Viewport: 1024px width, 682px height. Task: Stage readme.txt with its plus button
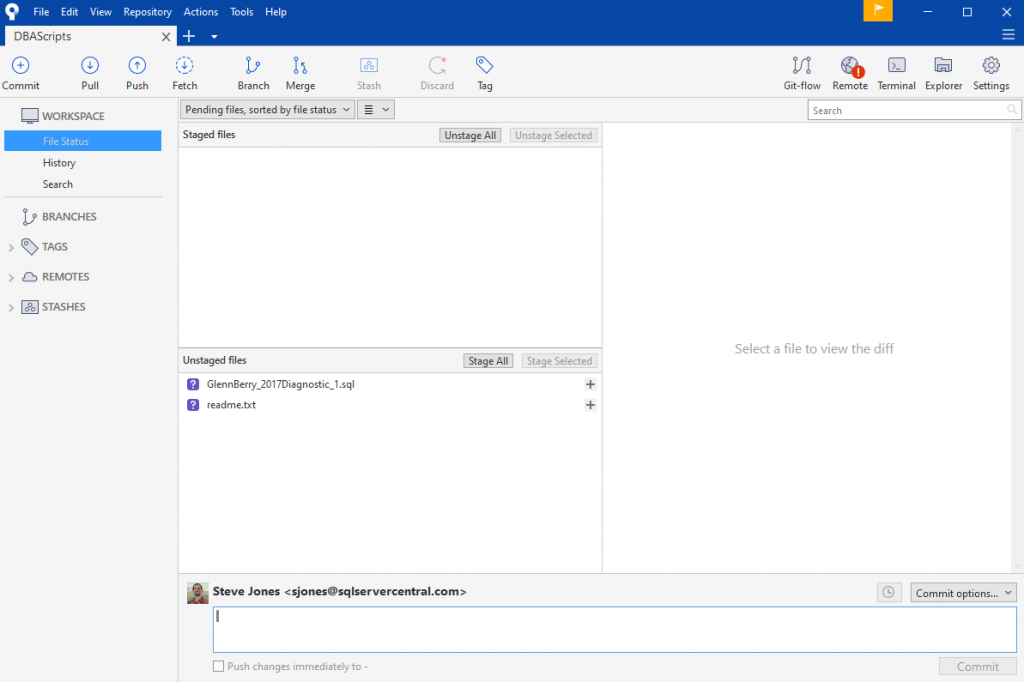590,405
